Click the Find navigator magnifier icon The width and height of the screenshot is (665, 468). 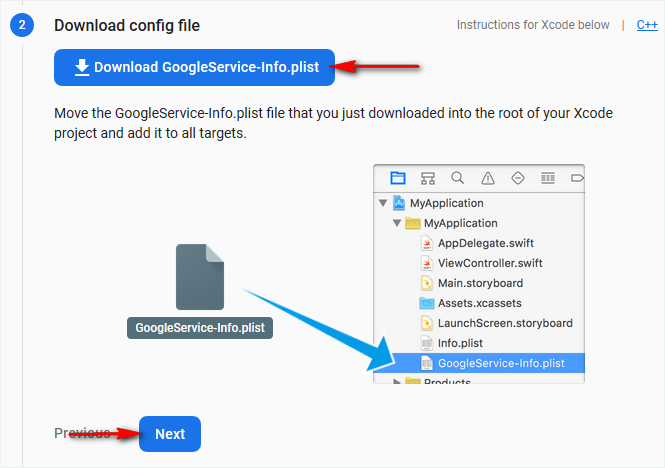click(457, 178)
